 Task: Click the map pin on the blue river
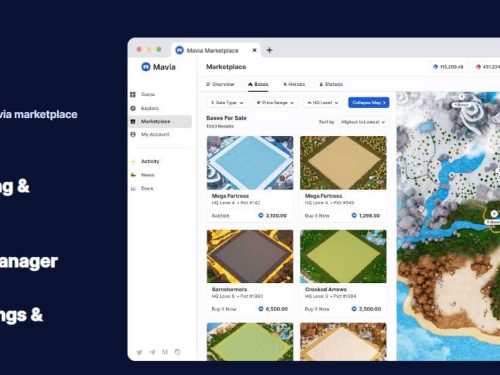click(x=452, y=175)
